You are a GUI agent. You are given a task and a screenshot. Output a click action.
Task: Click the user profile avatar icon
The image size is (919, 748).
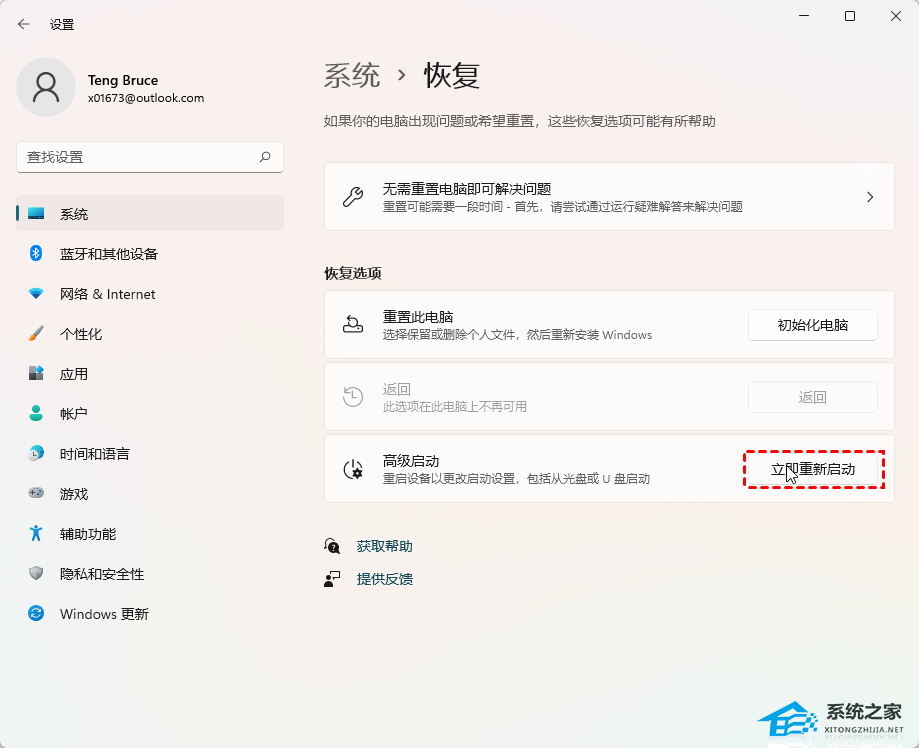(46, 87)
